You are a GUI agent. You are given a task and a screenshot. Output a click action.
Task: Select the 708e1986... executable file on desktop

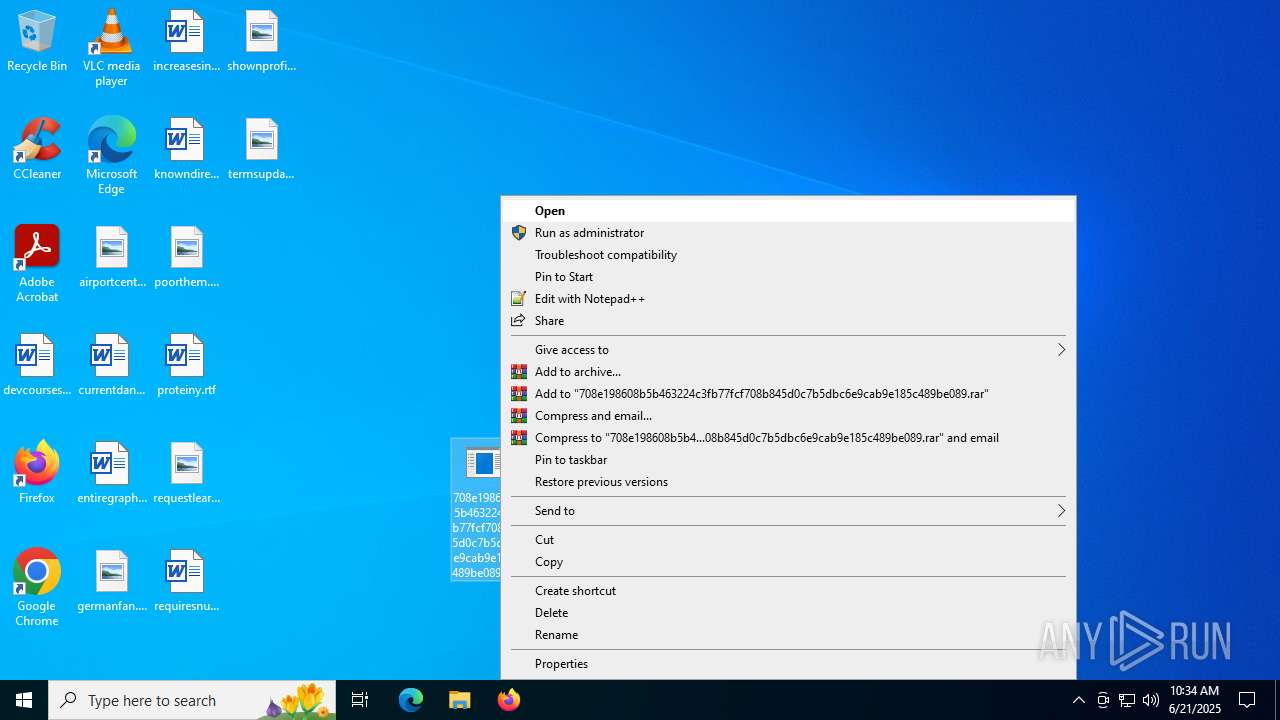(x=476, y=510)
